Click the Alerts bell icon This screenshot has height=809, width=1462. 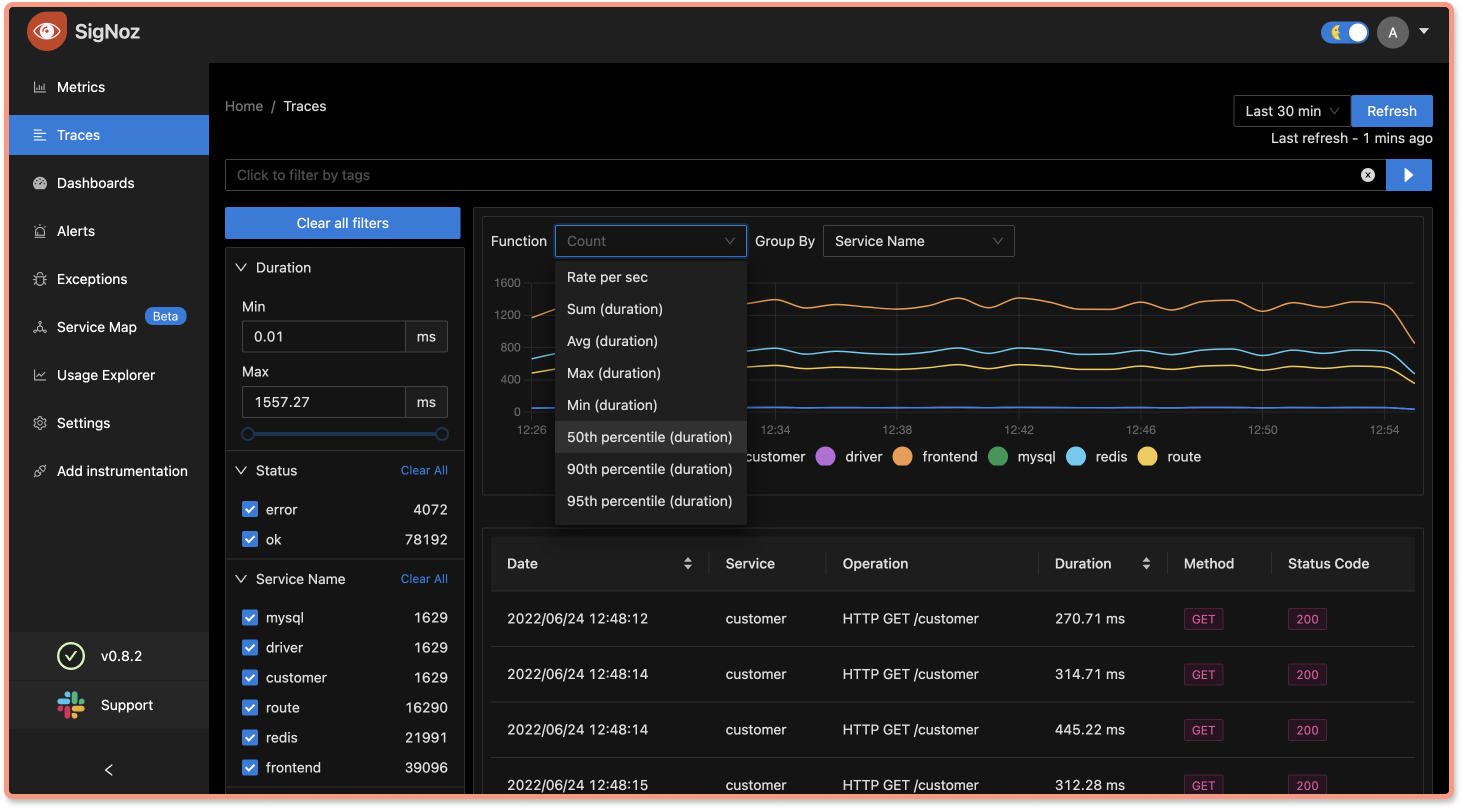[x=40, y=231]
